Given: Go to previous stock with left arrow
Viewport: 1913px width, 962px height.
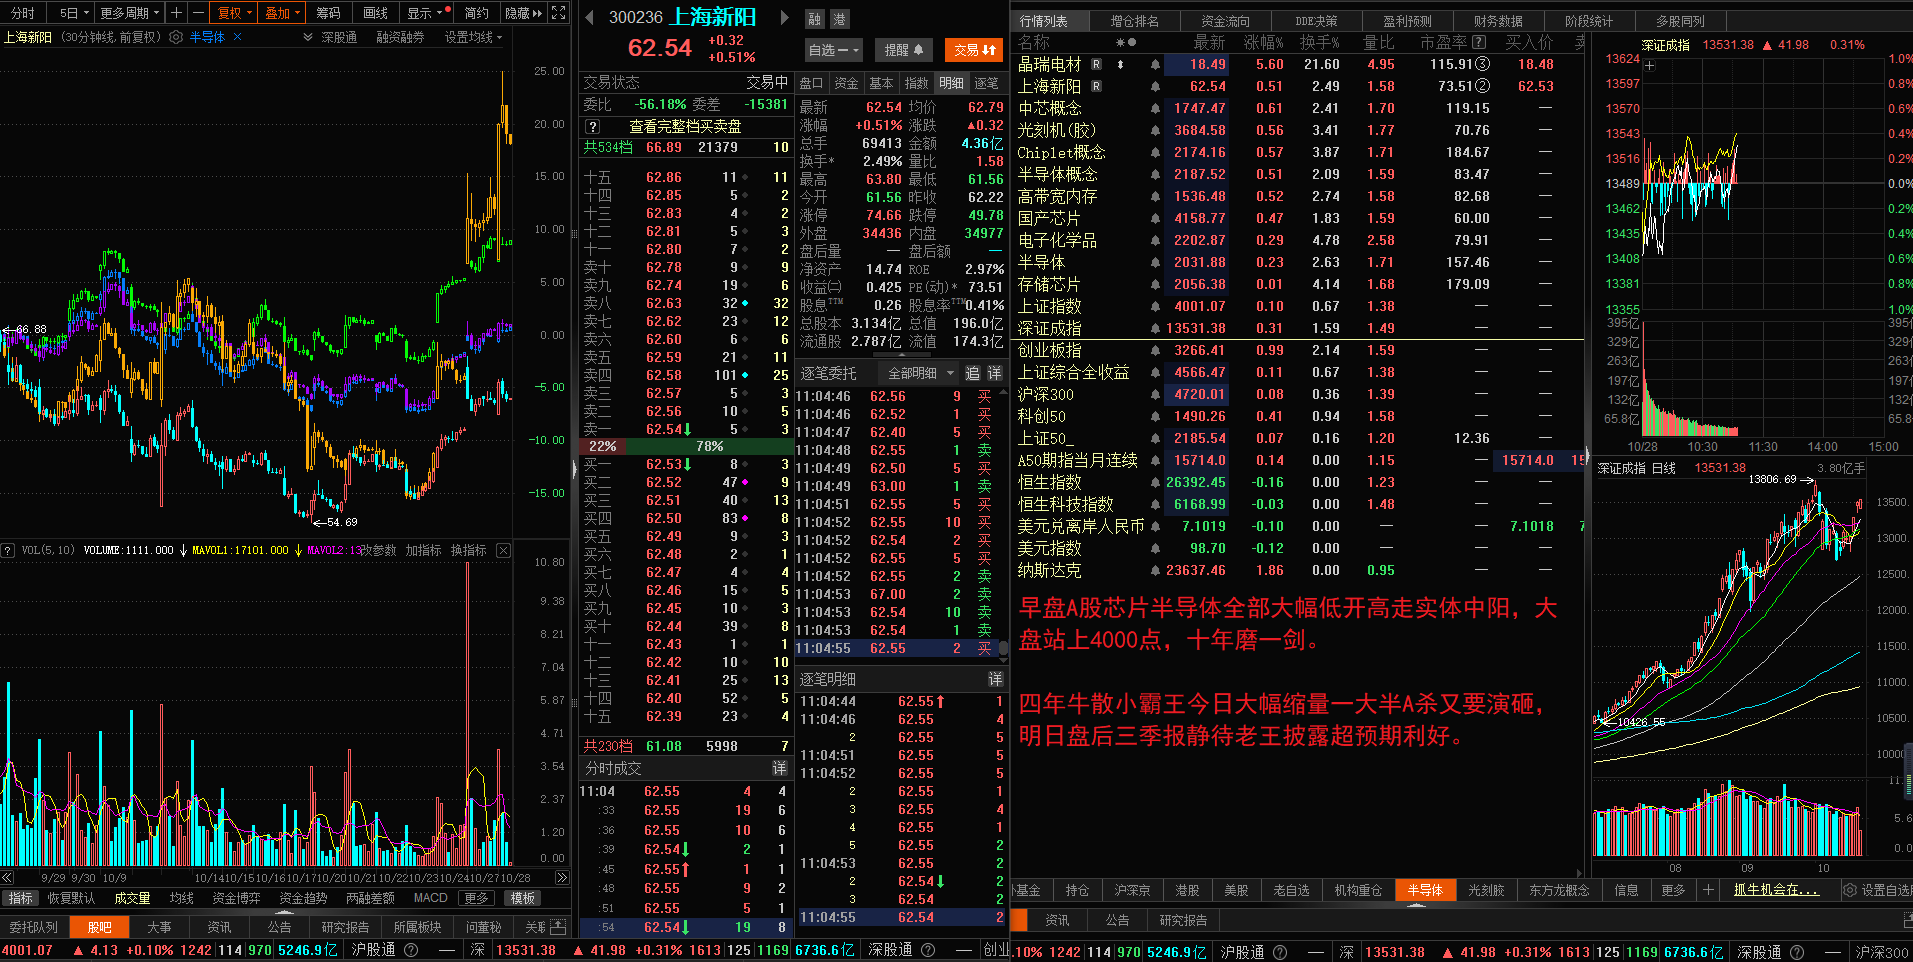Looking at the screenshot, I should pyautogui.click(x=589, y=17).
